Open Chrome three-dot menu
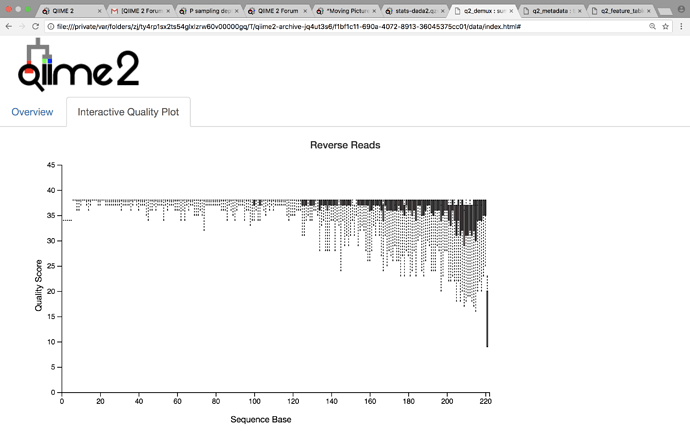 pyautogui.click(x=681, y=27)
